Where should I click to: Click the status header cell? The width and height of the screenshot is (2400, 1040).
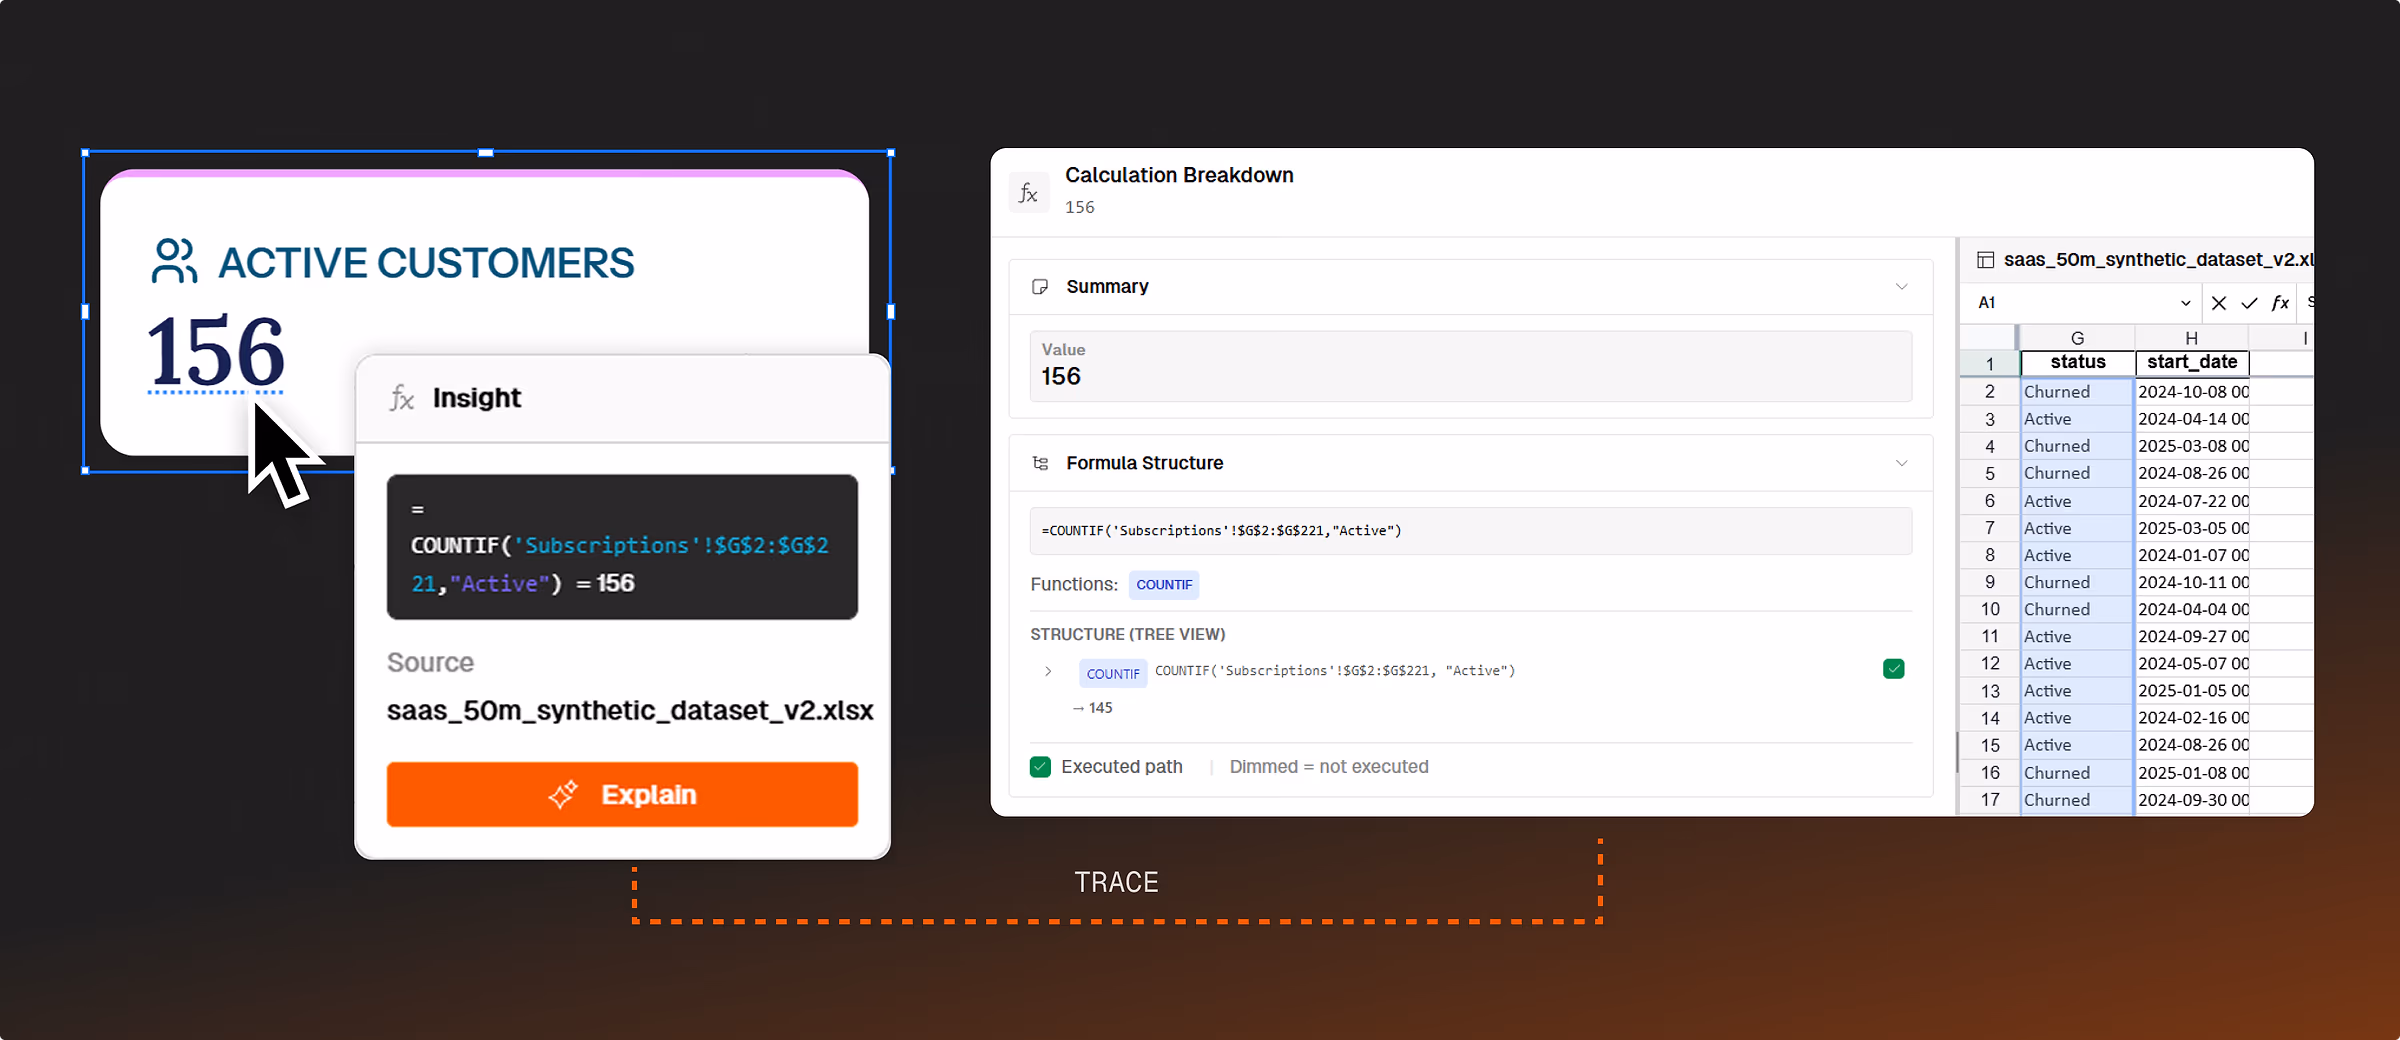(2077, 362)
